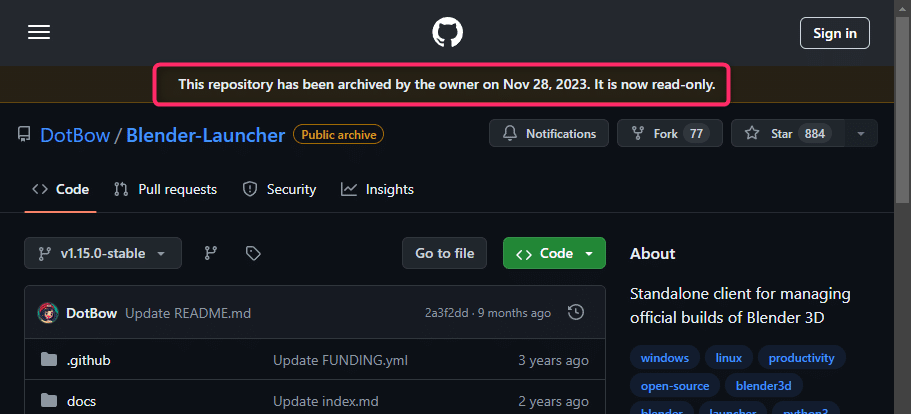Open the v1.15.0-stable branch dropdown
This screenshot has width=911, height=414.
103,253
